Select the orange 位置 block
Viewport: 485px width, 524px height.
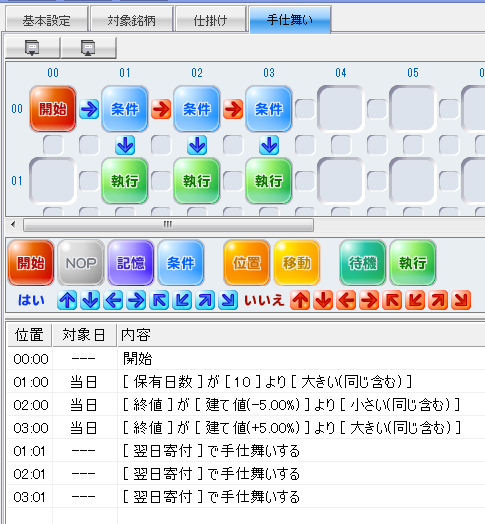(x=247, y=263)
